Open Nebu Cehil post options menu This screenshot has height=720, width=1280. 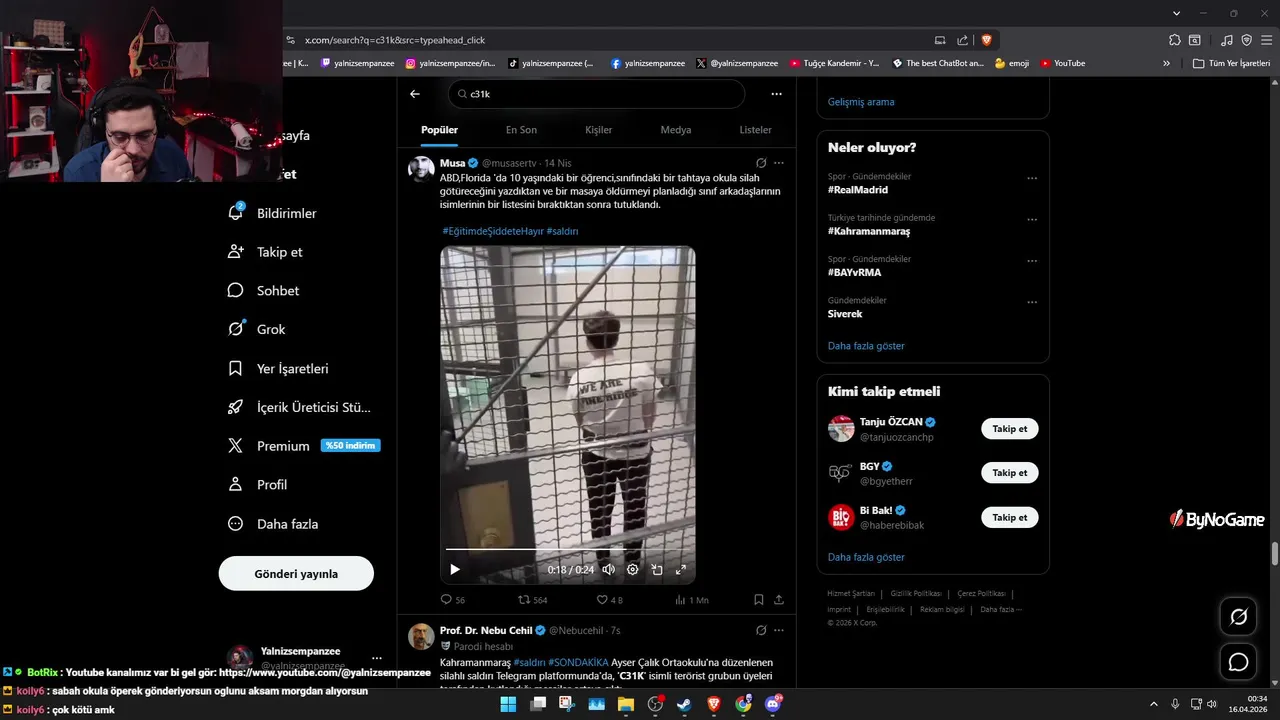coord(779,630)
